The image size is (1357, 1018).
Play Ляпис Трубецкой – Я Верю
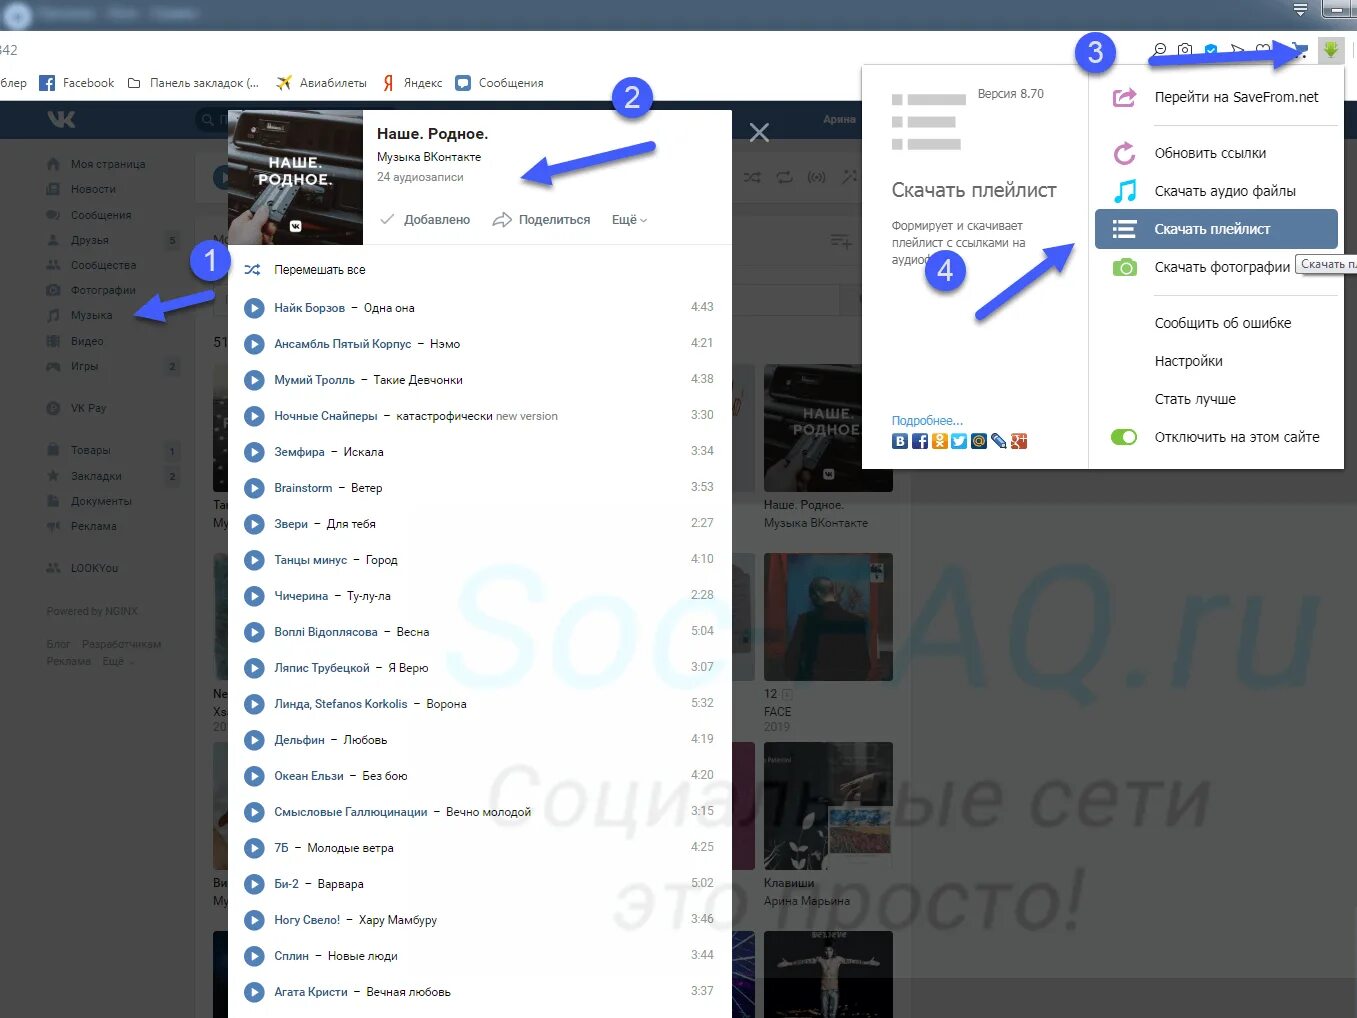point(254,668)
